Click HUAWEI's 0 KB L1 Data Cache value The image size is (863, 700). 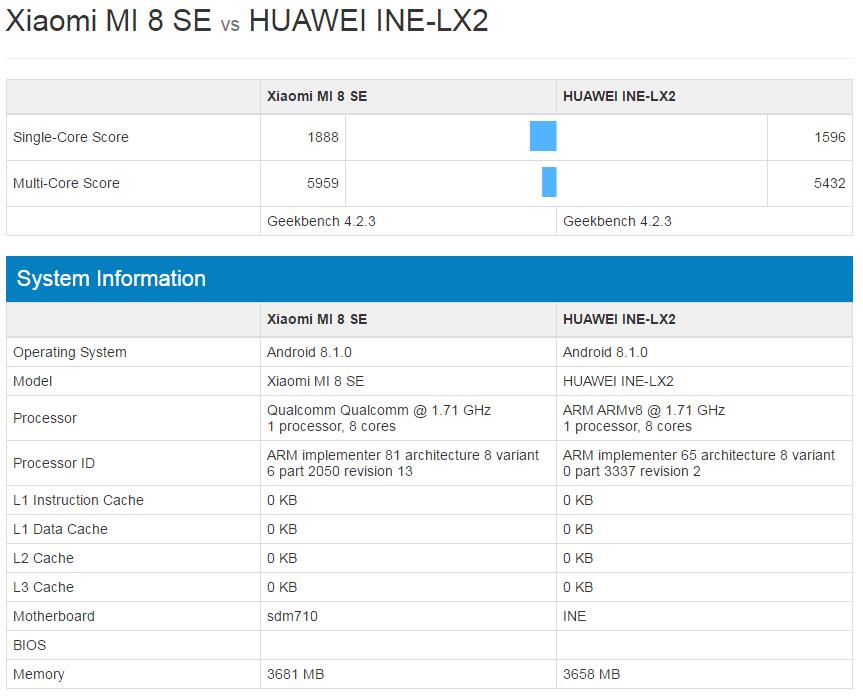pyautogui.click(x=578, y=529)
